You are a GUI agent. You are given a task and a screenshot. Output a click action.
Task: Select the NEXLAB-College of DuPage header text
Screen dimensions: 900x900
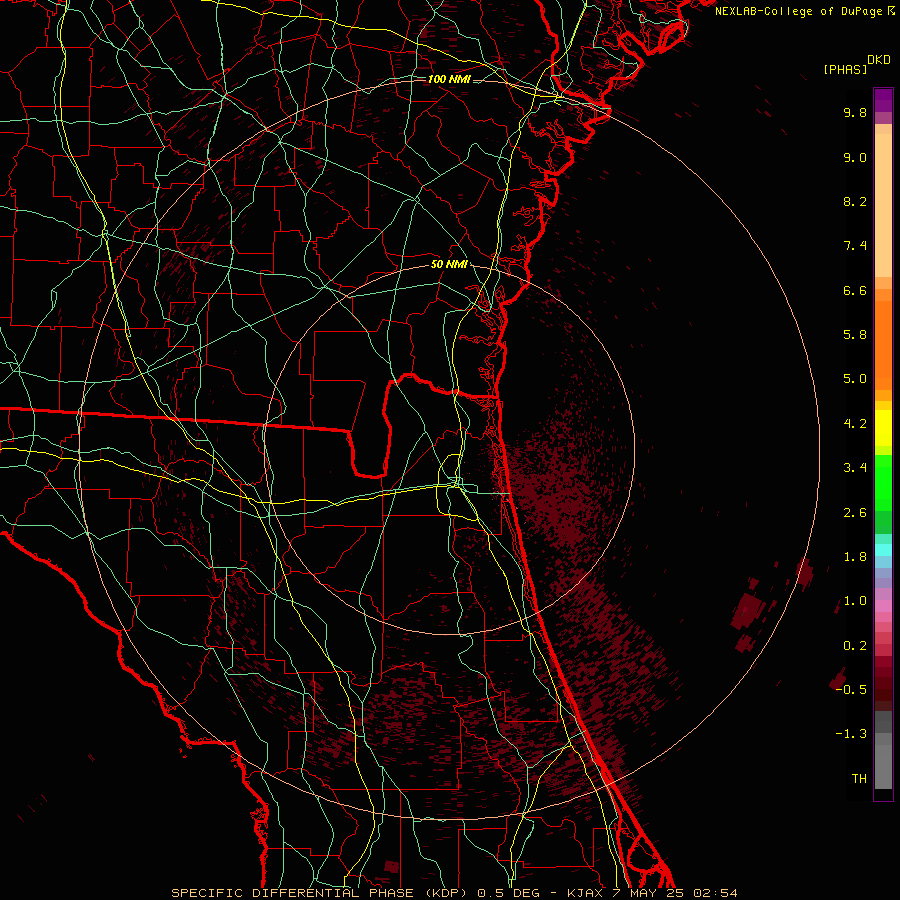799,11
